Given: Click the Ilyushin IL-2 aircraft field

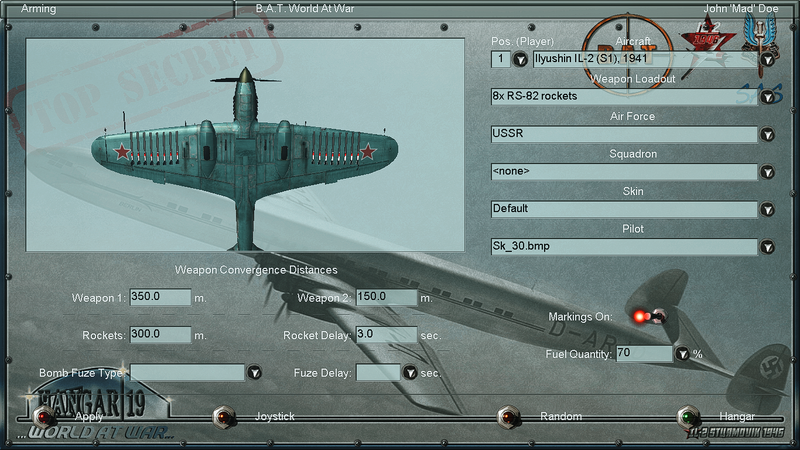Looking at the screenshot, I should point(645,59).
